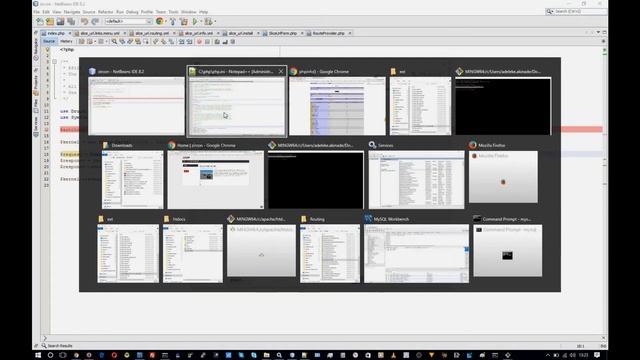Viewport: 640px width, 360px height.
Task: Click the Save All toolbar icon
Action: click(71, 21)
